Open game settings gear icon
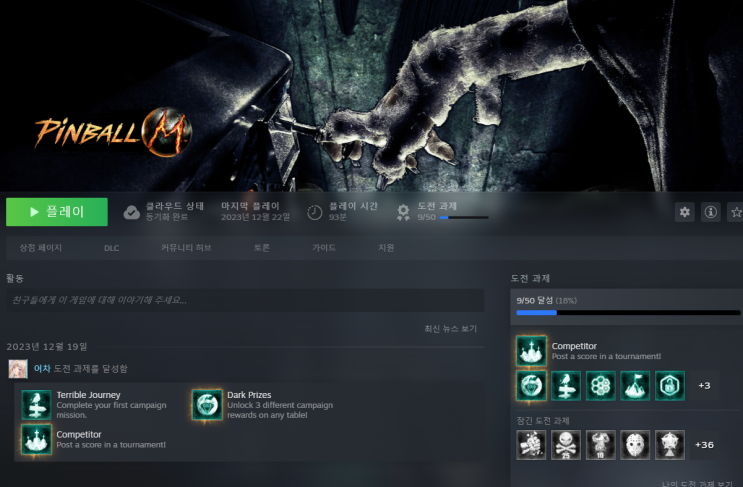Viewport: 743px width, 487px height. (x=685, y=212)
